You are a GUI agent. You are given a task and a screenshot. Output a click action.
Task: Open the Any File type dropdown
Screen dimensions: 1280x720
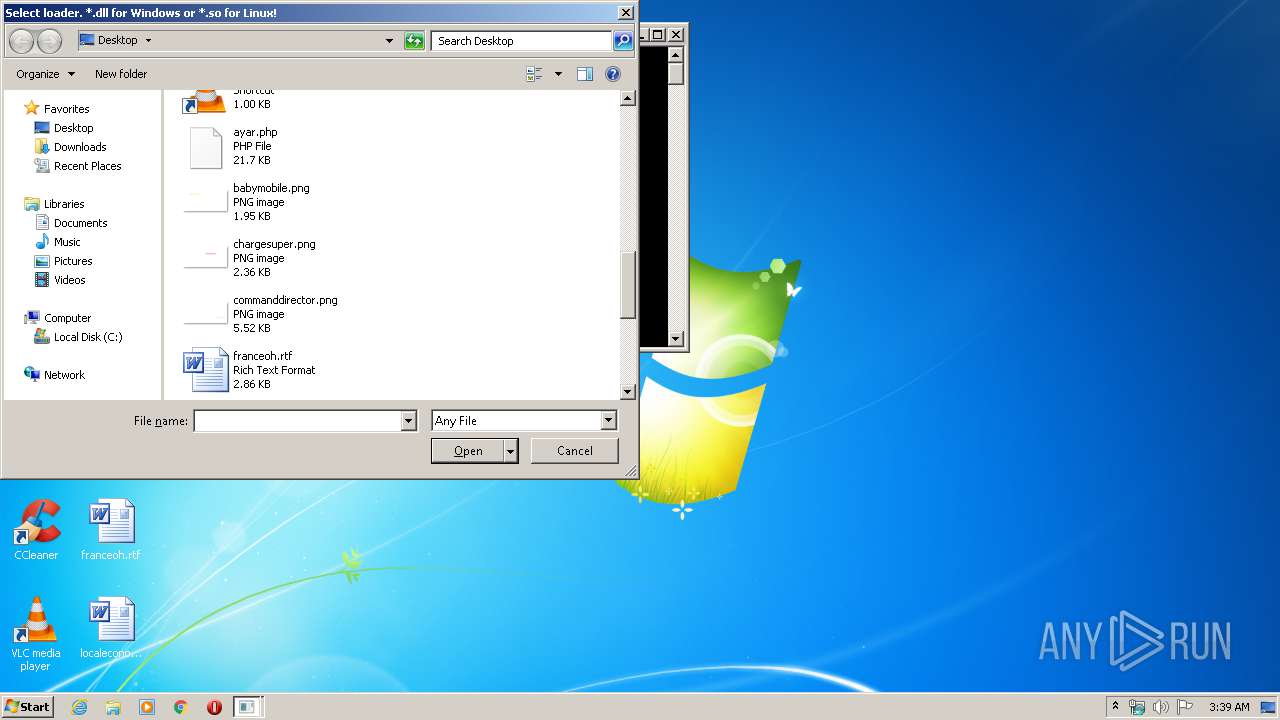pos(608,421)
